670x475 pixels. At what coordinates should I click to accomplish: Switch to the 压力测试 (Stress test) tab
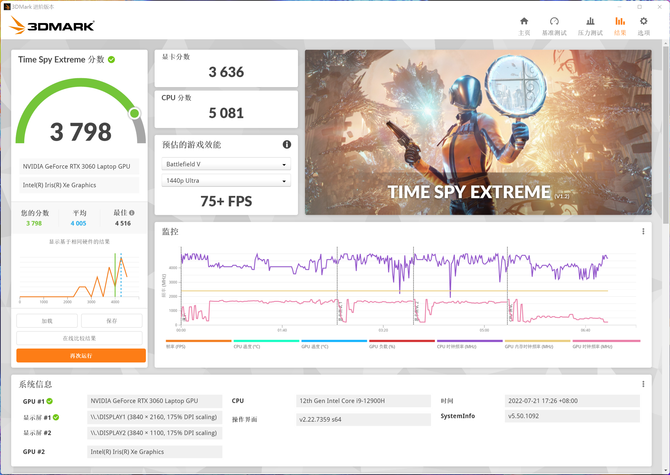coord(589,25)
